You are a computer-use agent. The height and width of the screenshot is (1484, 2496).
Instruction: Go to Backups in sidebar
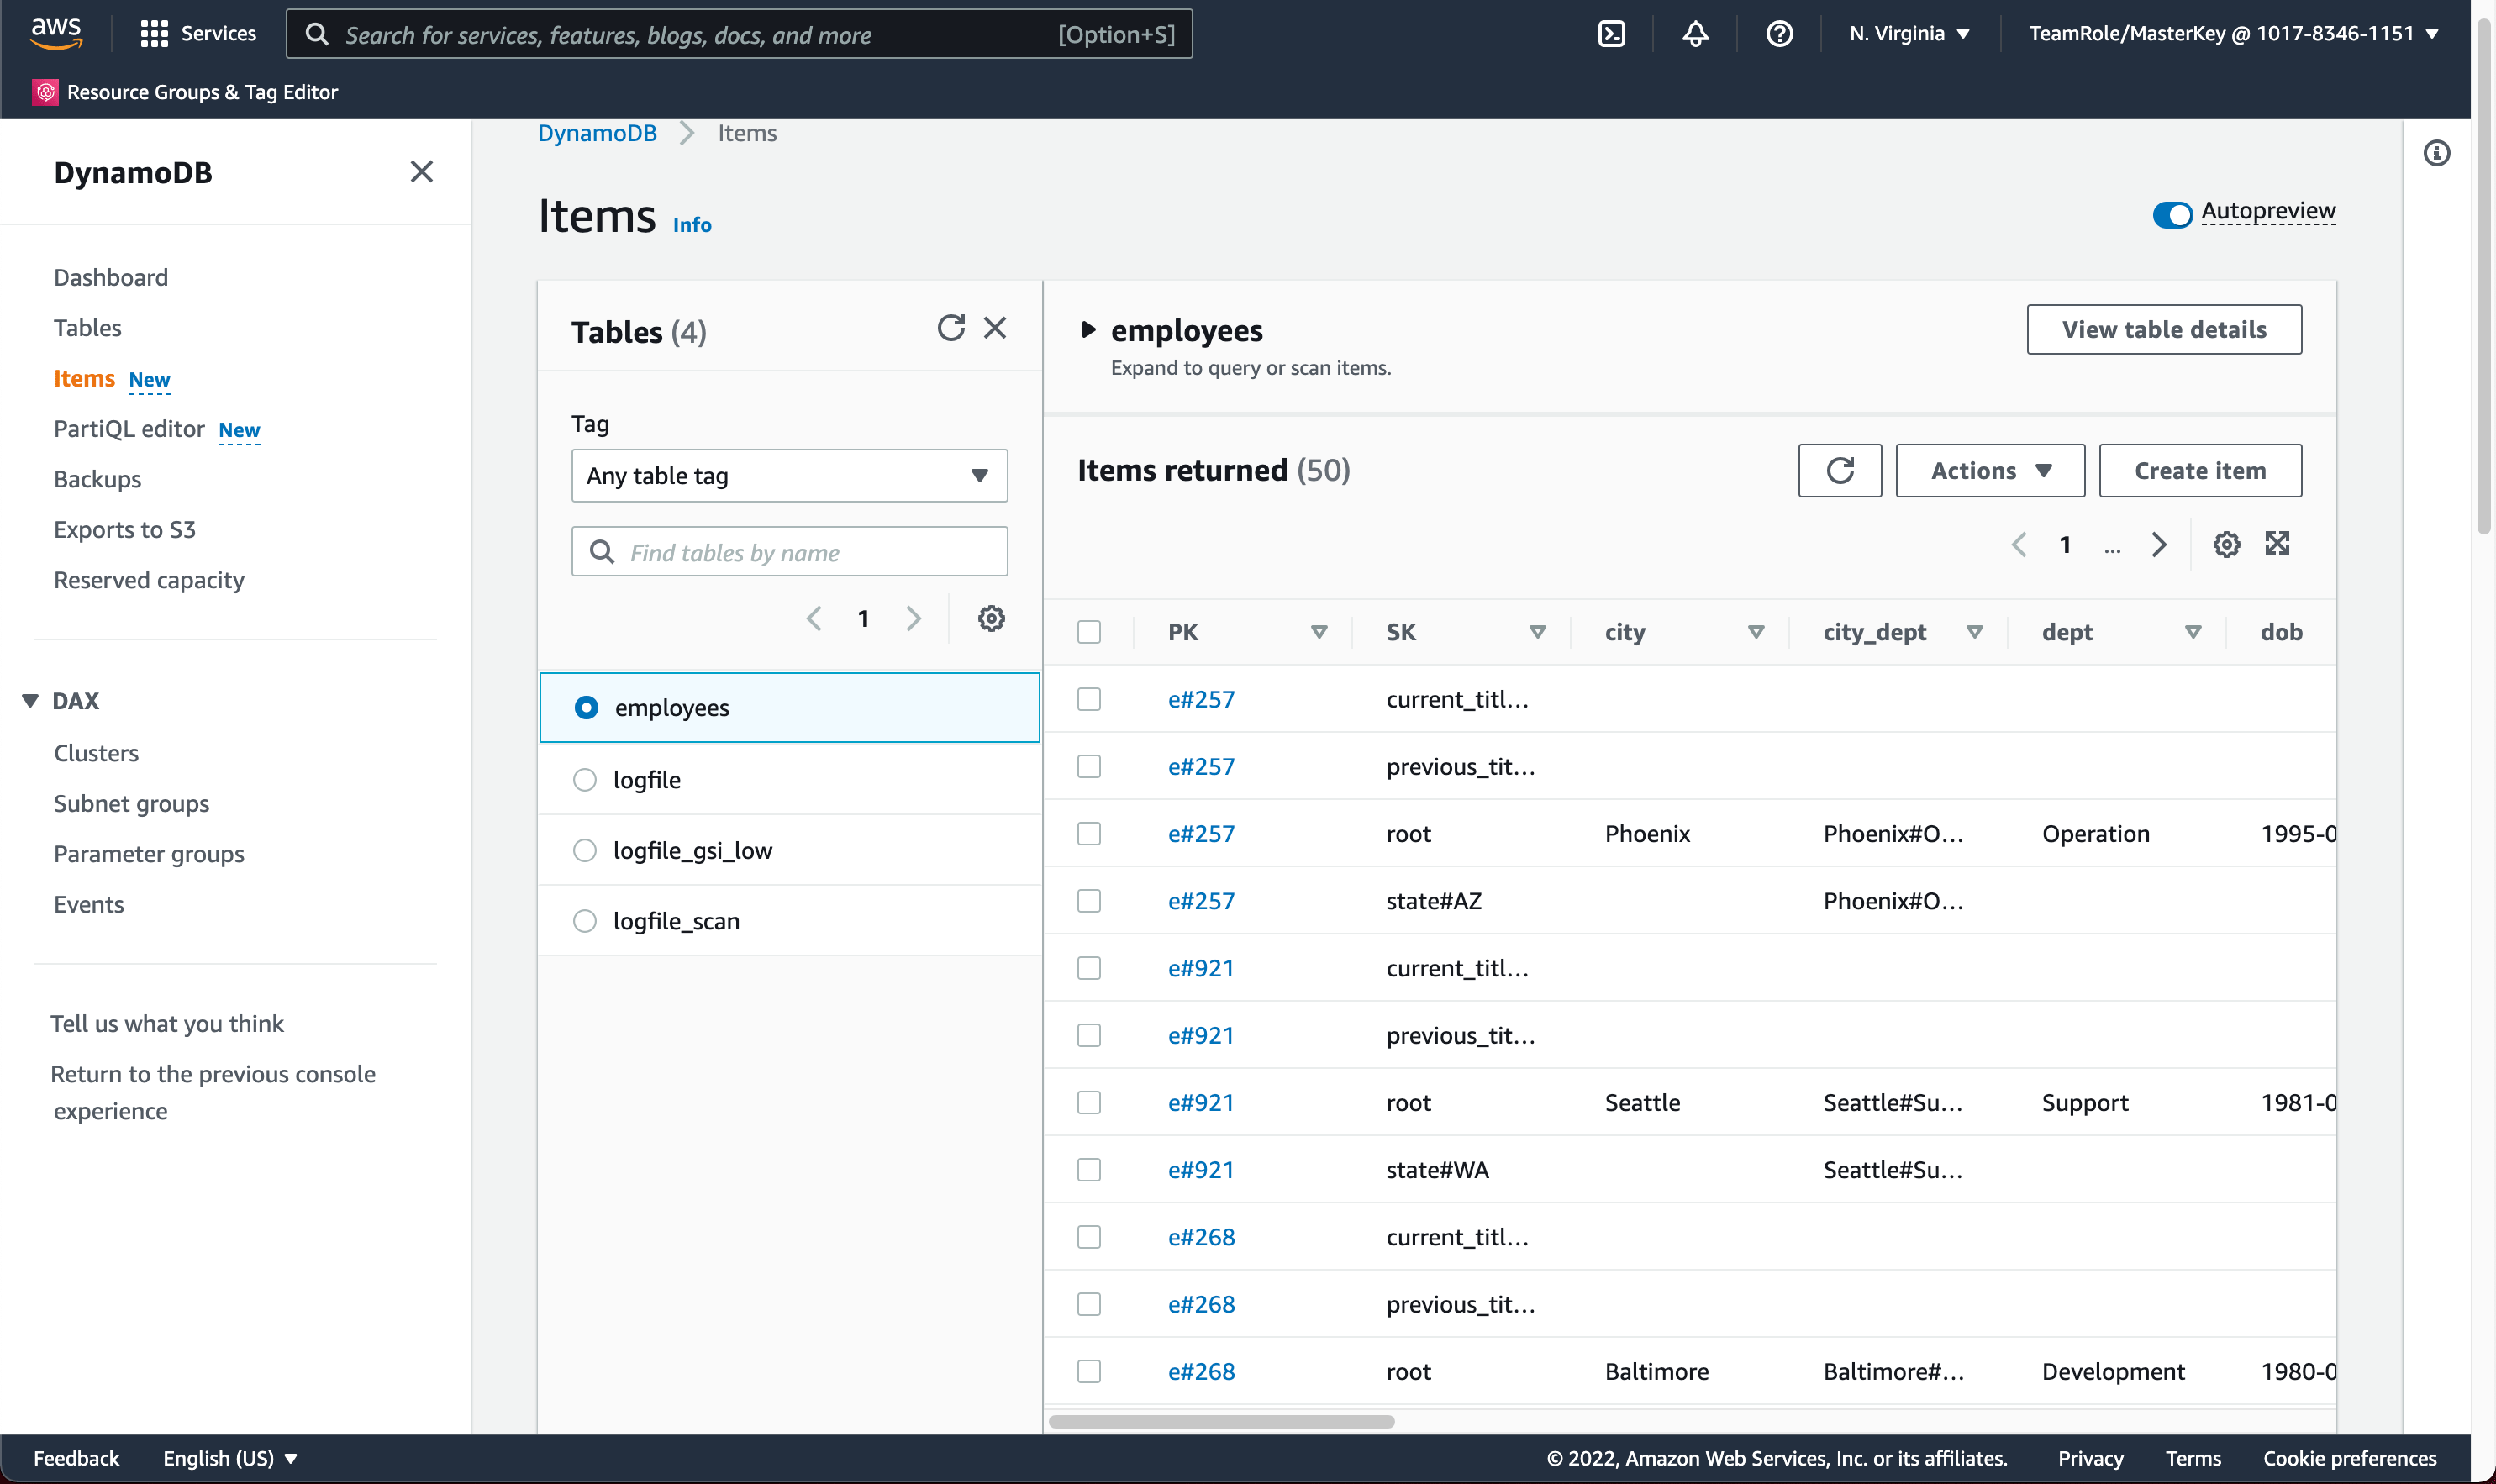click(x=97, y=479)
